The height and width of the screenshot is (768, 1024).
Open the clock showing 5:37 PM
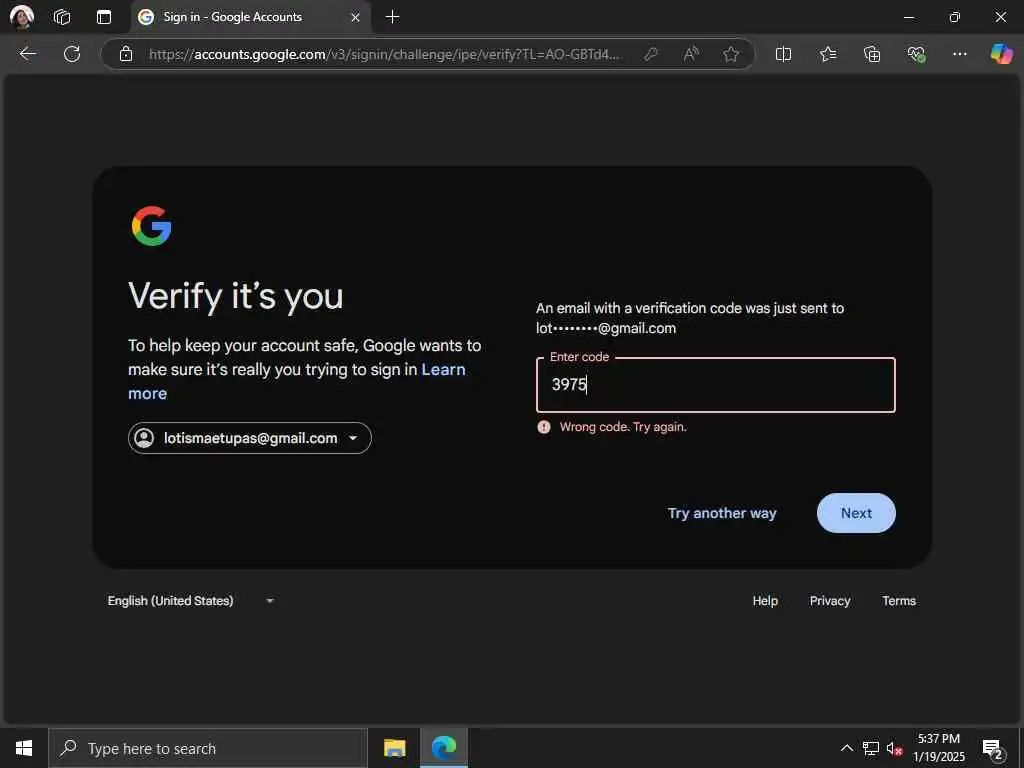tap(938, 748)
